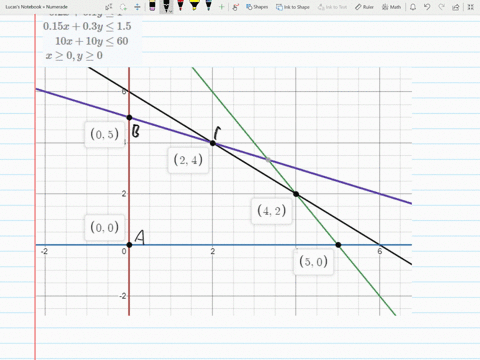Add a new pen with plus icon

[x=221, y=7]
